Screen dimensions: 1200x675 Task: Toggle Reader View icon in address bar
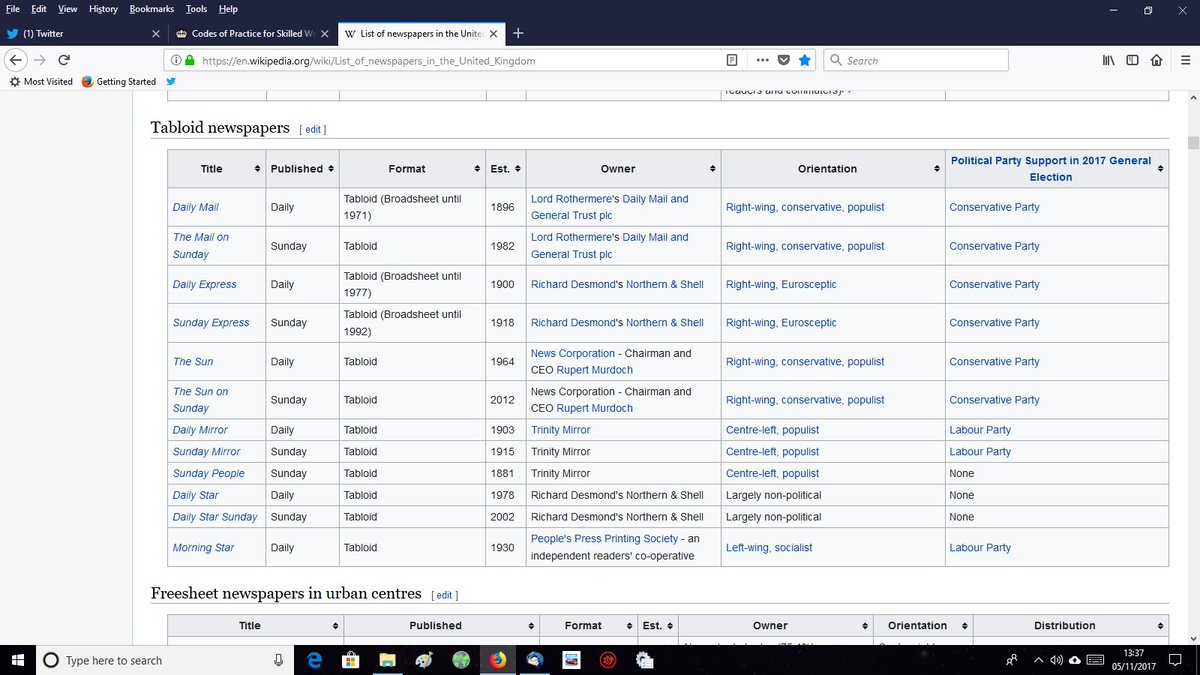click(733, 60)
